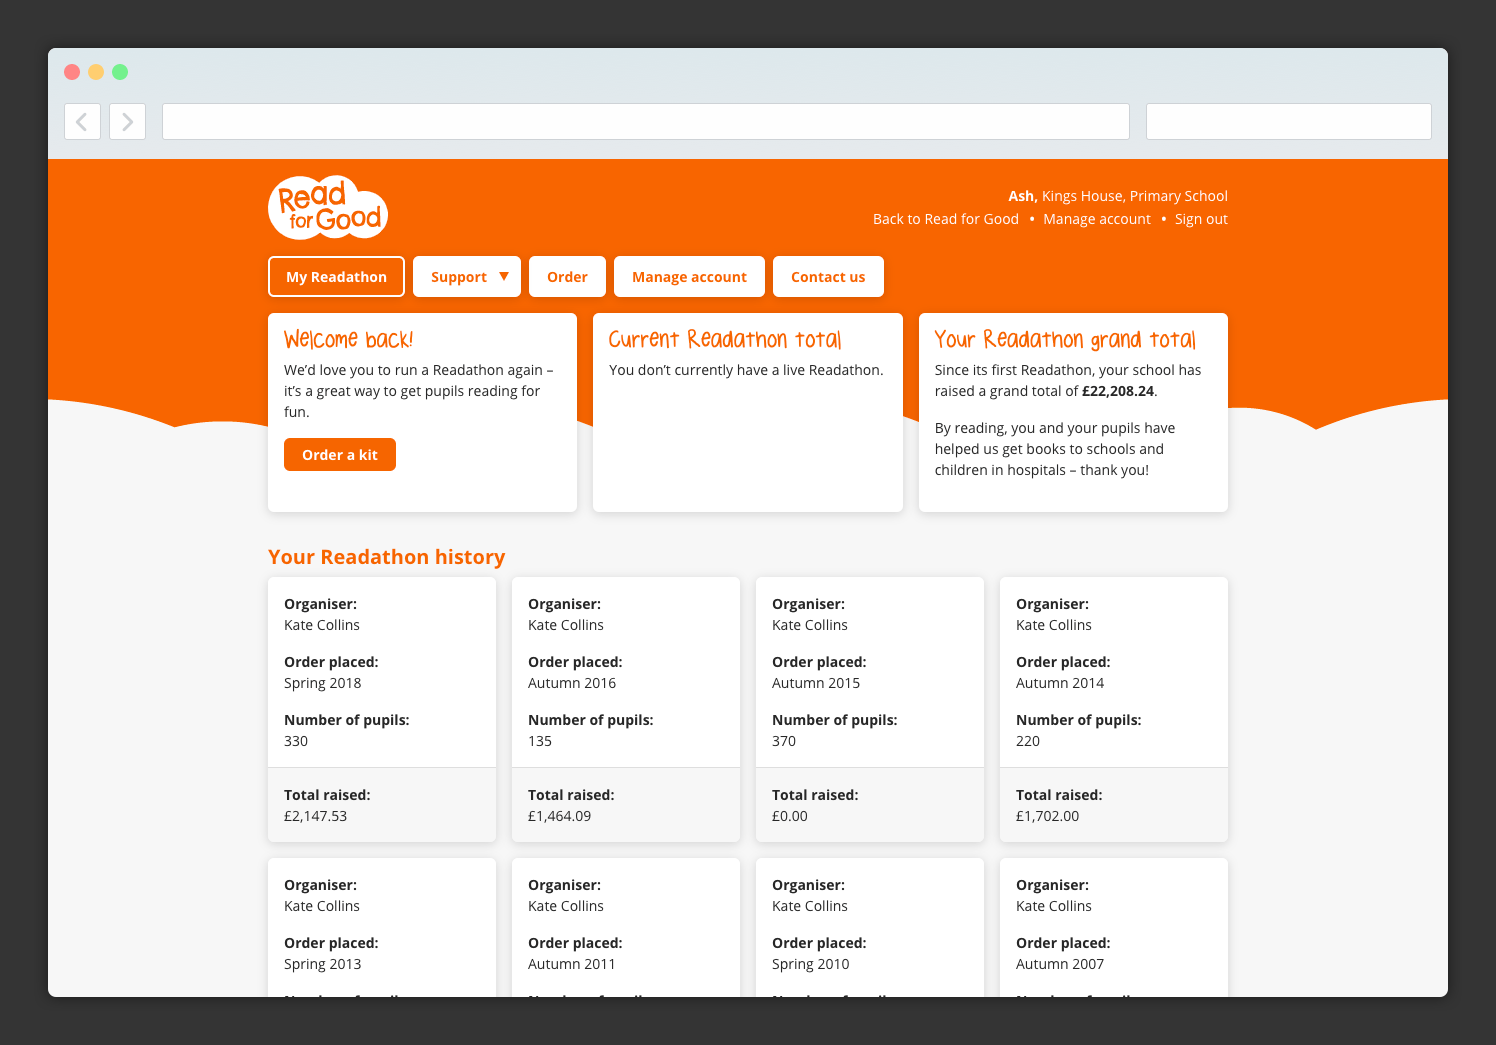
Task: Click the 135 pupils value
Action: (540, 741)
